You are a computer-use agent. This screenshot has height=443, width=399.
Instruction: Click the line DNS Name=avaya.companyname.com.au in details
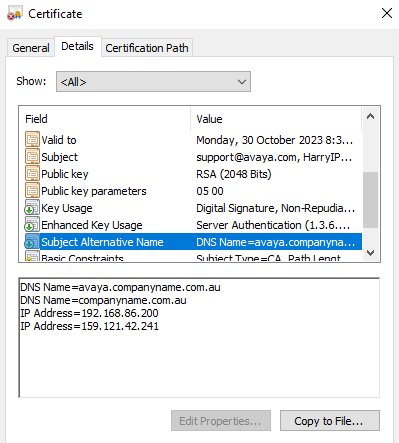(120, 287)
